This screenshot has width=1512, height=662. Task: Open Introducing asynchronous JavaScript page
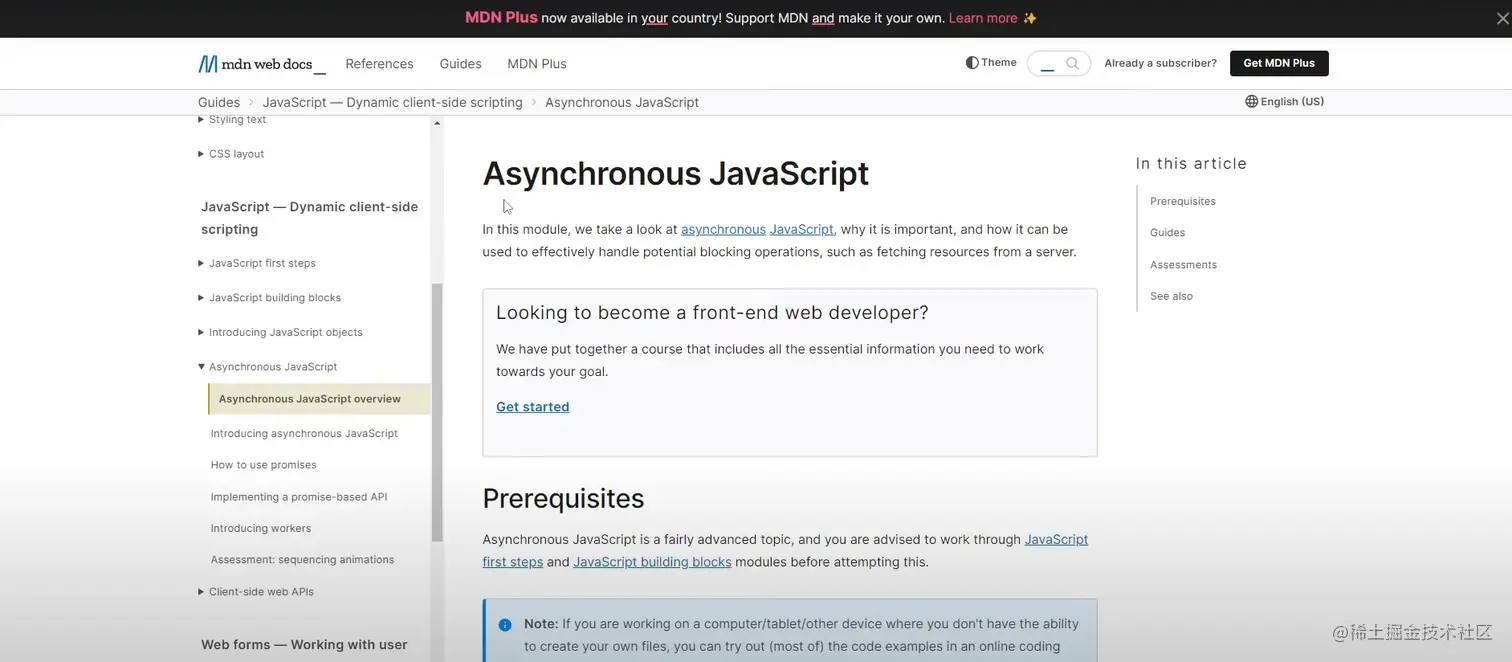(304, 434)
